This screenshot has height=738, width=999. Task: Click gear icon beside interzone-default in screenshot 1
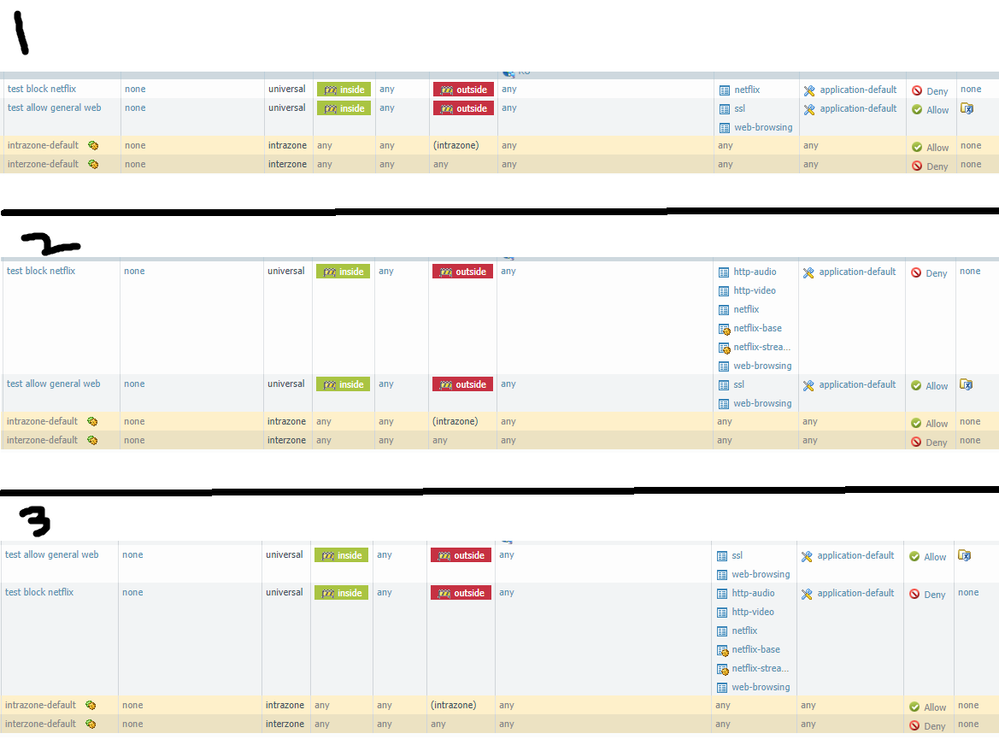coord(93,164)
